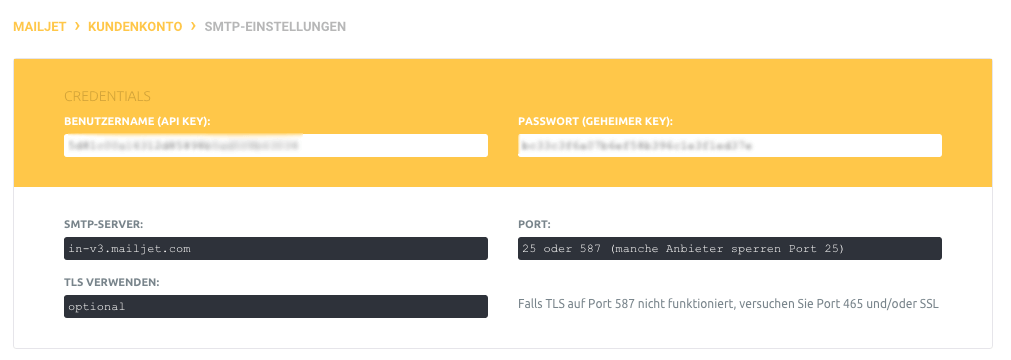The height and width of the screenshot is (360, 1011).
Task: Click the blurred secret key value text
Action: (x=635, y=146)
